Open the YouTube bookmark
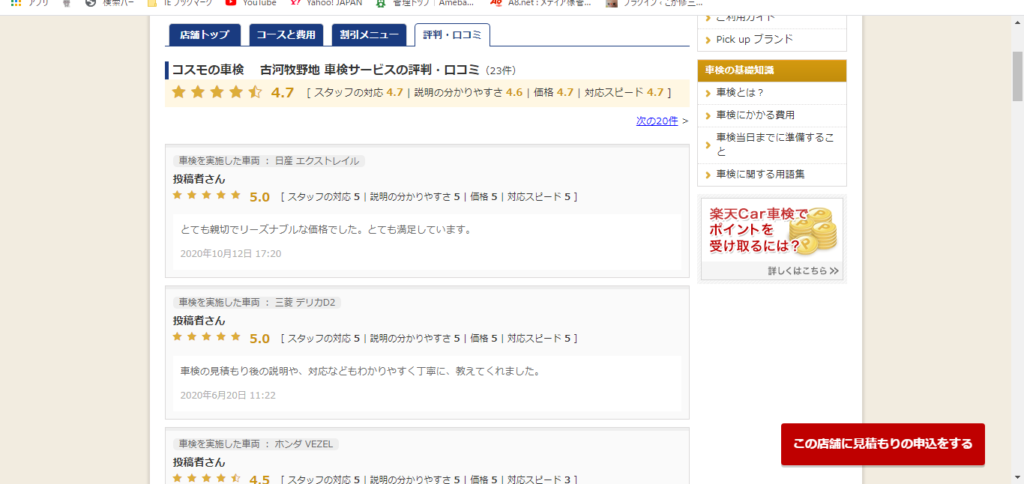1024x484 pixels. click(x=251, y=3)
